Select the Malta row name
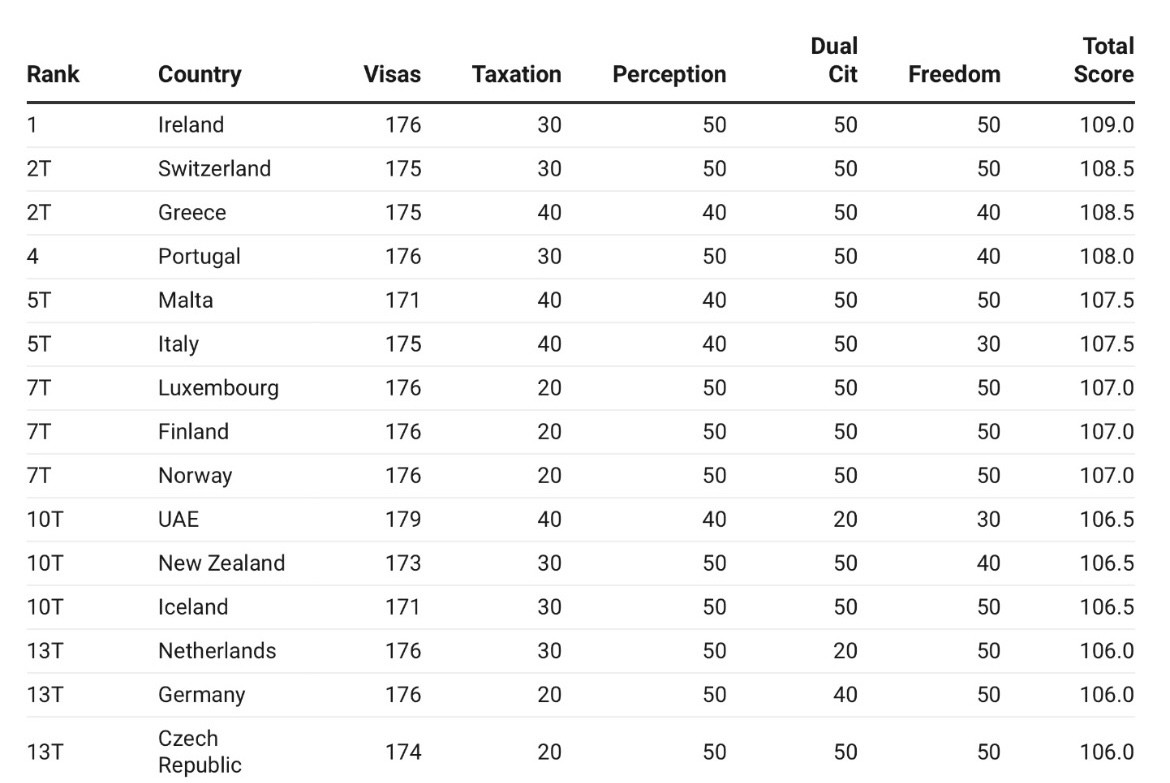The image size is (1170, 783). 185,300
